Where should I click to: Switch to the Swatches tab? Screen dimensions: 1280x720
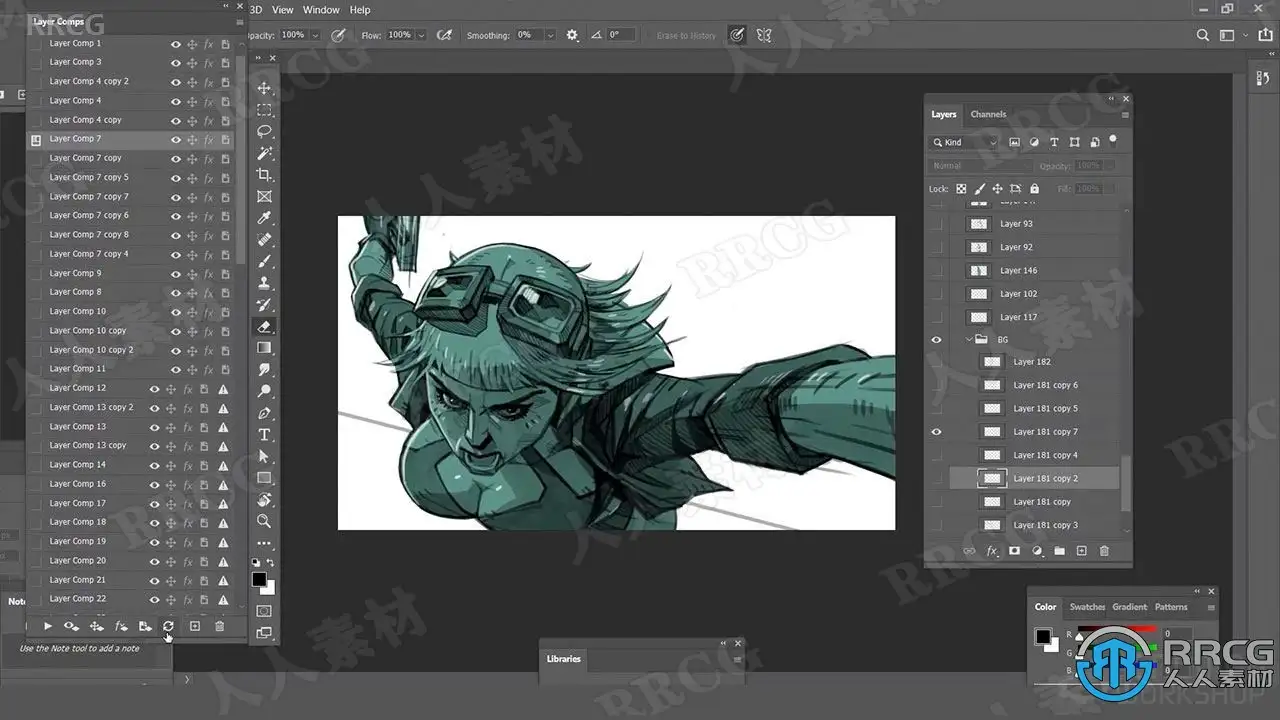click(x=1087, y=607)
